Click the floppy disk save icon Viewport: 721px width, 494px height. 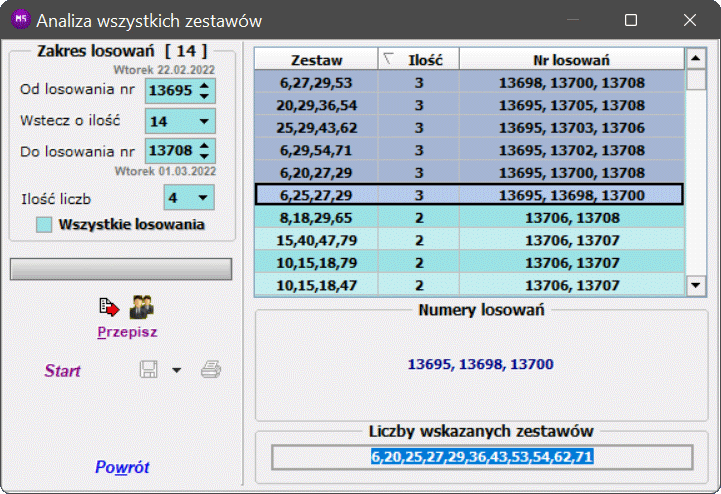149,369
